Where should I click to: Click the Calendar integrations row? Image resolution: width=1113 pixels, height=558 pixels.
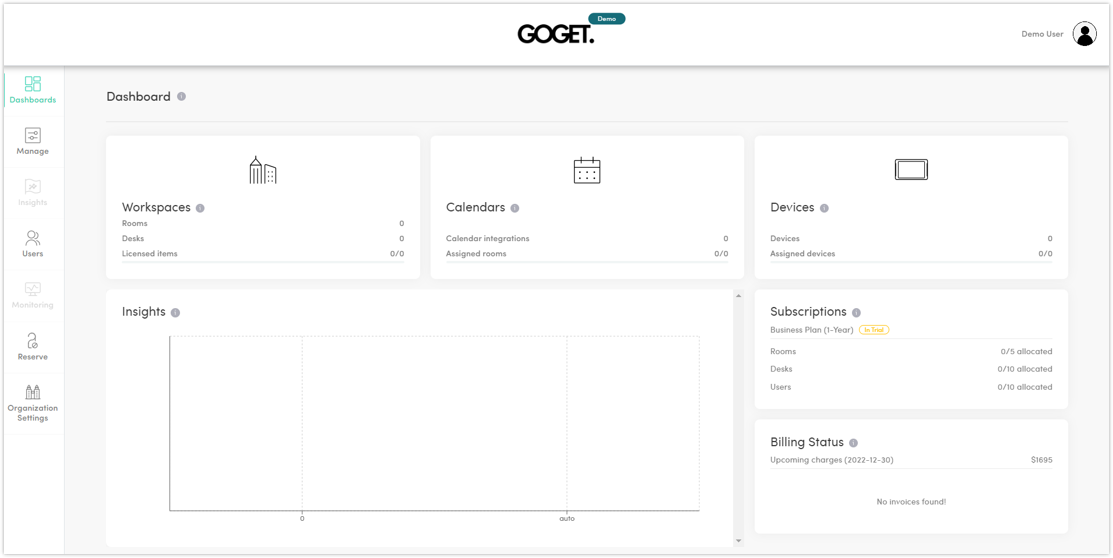click(x=587, y=239)
